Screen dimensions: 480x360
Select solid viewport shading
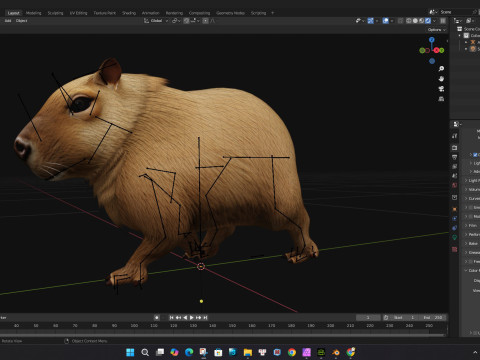(415, 21)
